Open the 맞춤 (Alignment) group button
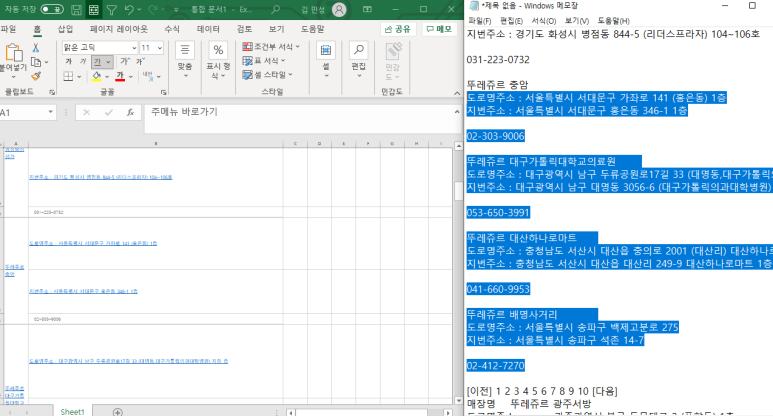This screenshot has width=773, height=416. point(185,60)
